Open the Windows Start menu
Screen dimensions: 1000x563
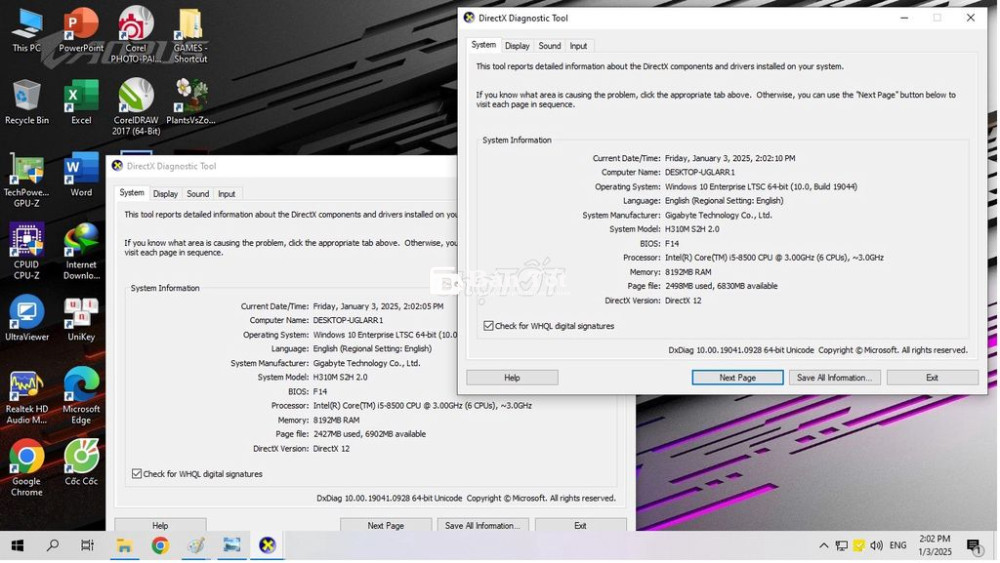pyautogui.click(x=17, y=546)
